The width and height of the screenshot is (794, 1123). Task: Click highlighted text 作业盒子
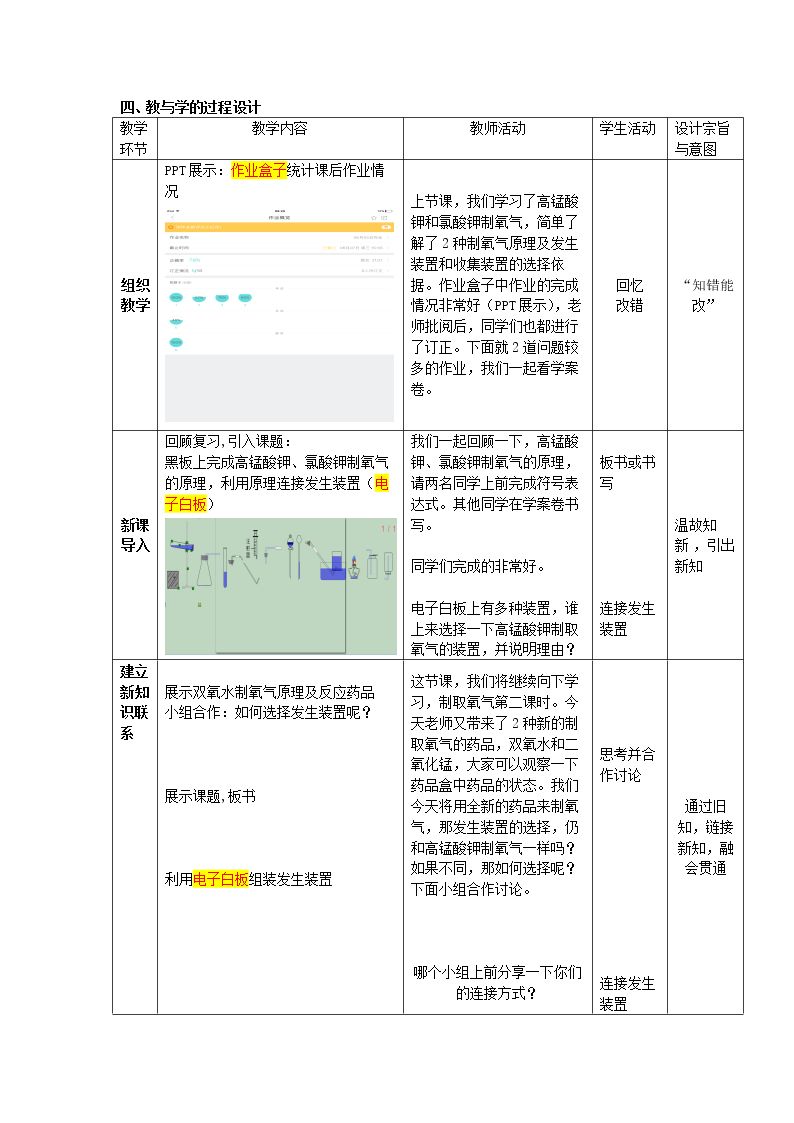[258, 170]
